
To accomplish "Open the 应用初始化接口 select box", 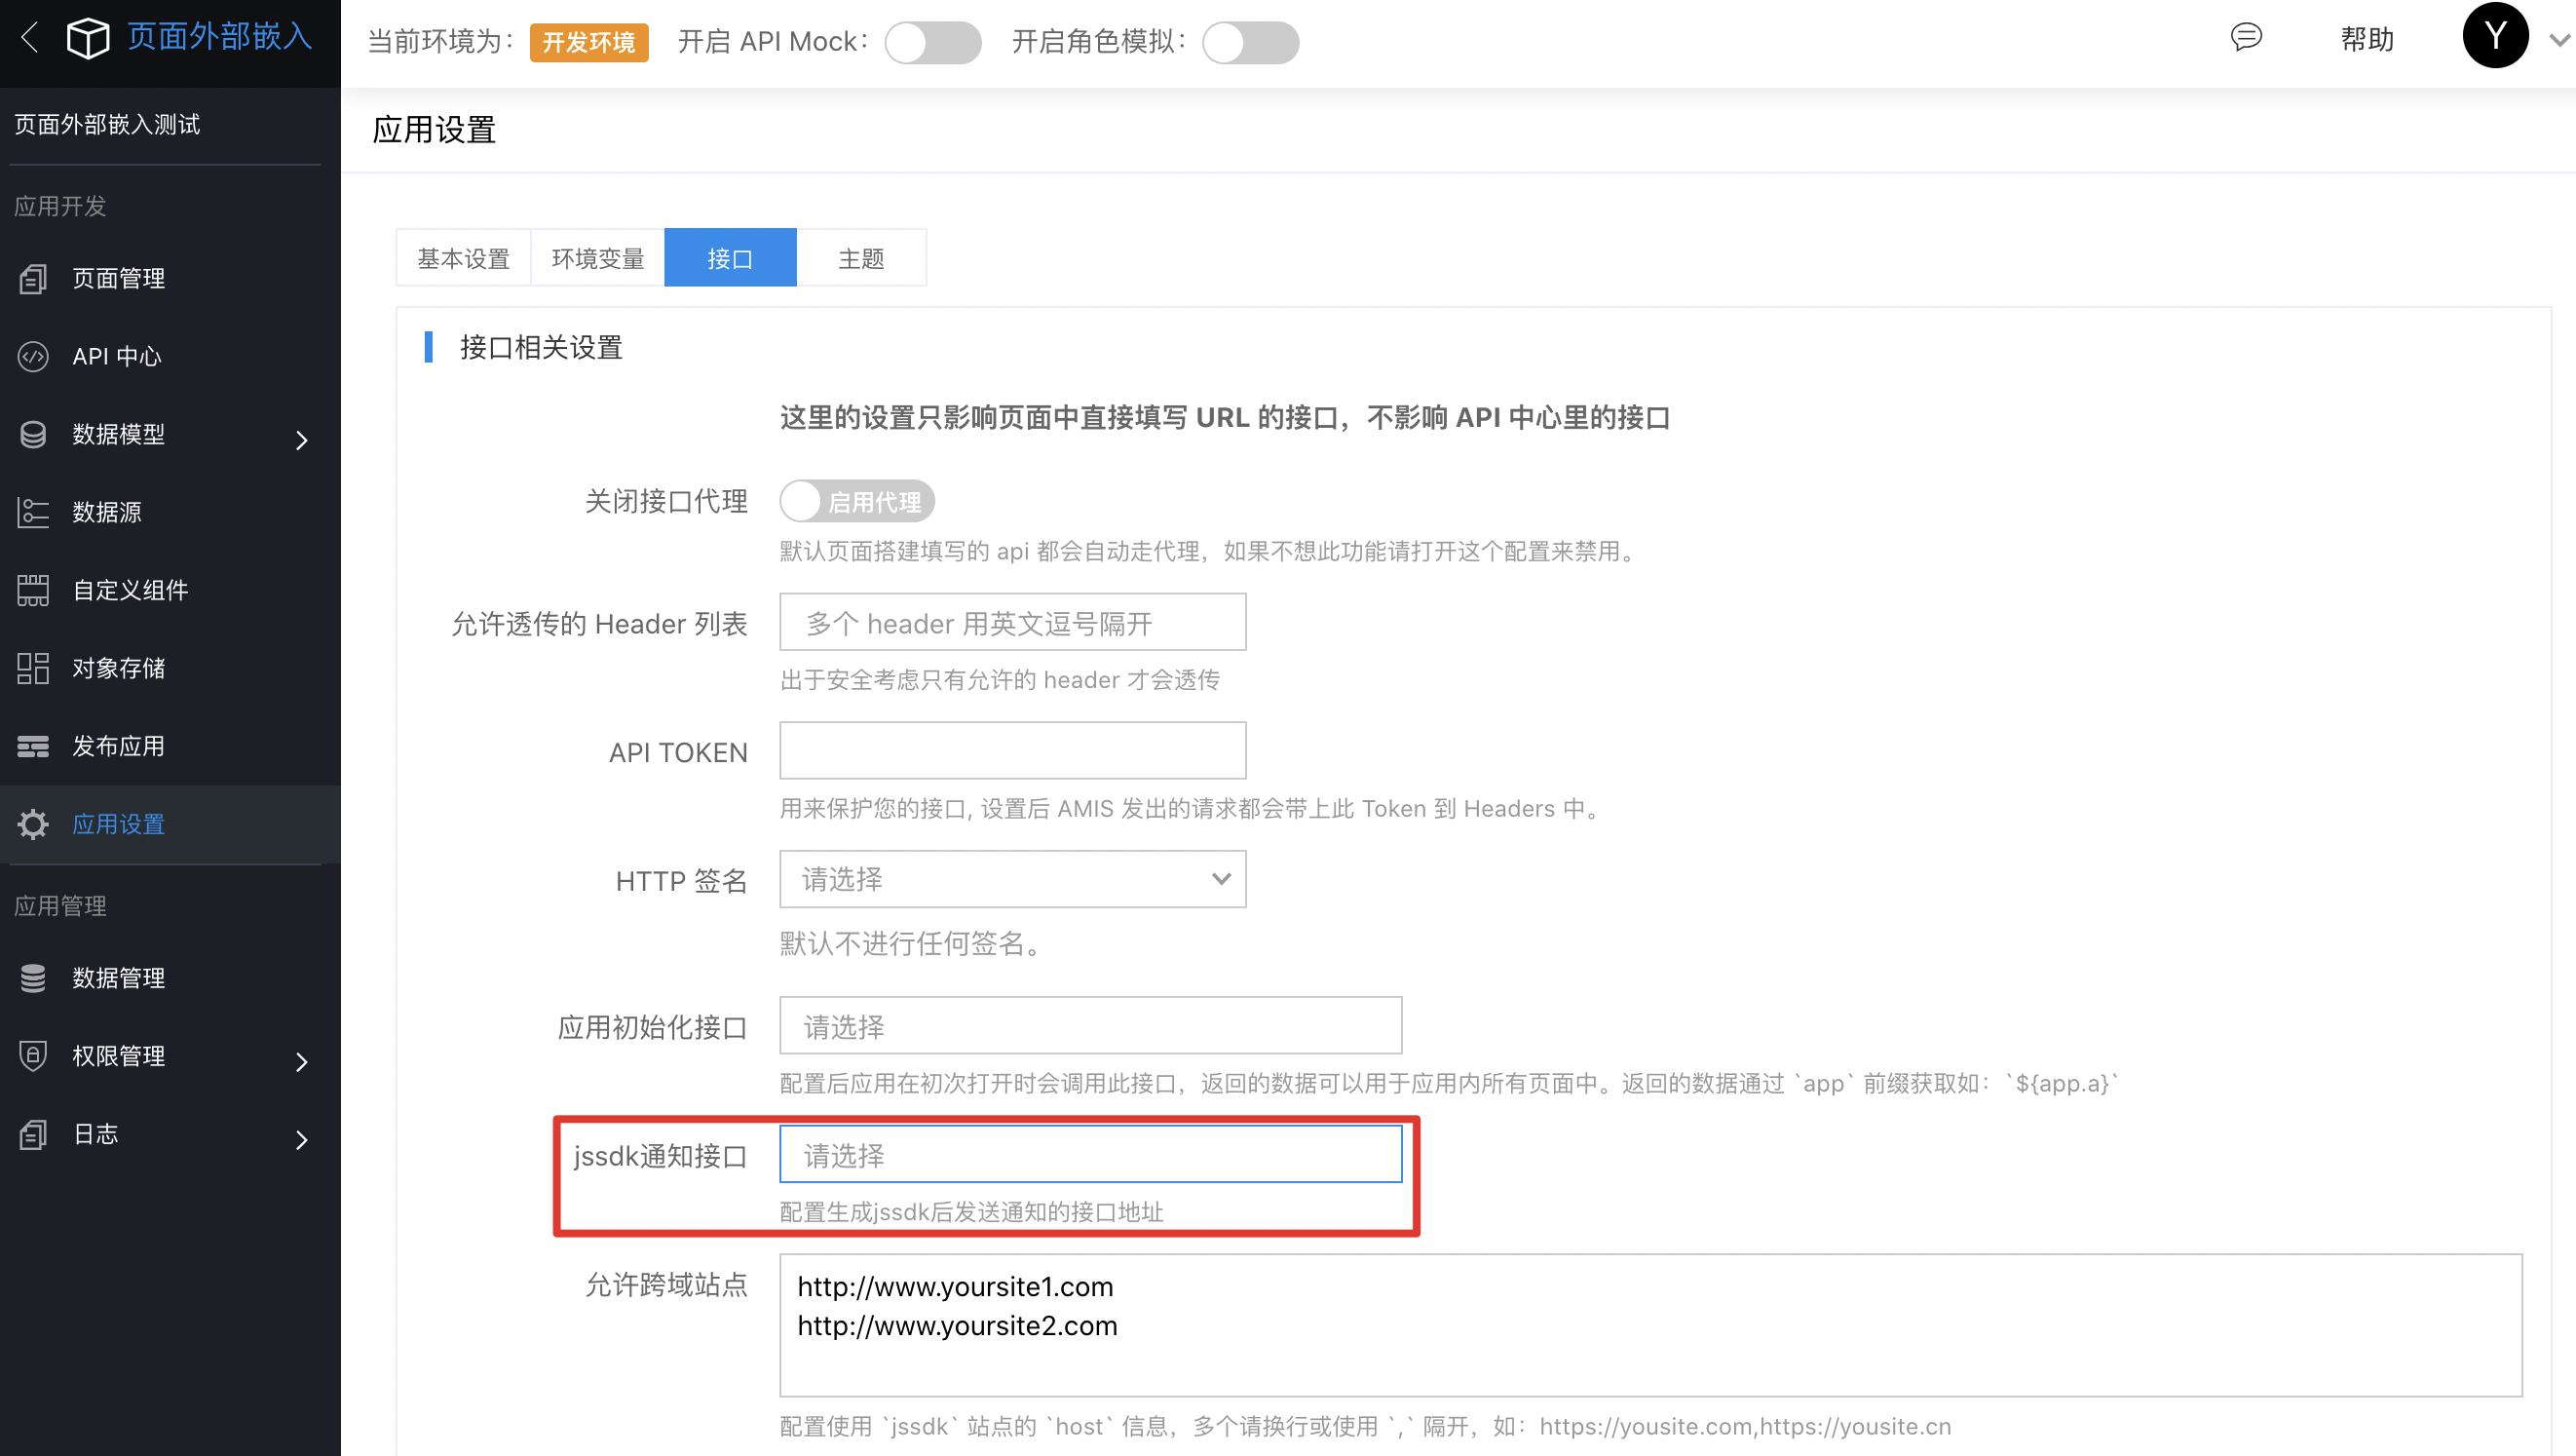I will (x=1090, y=1026).
